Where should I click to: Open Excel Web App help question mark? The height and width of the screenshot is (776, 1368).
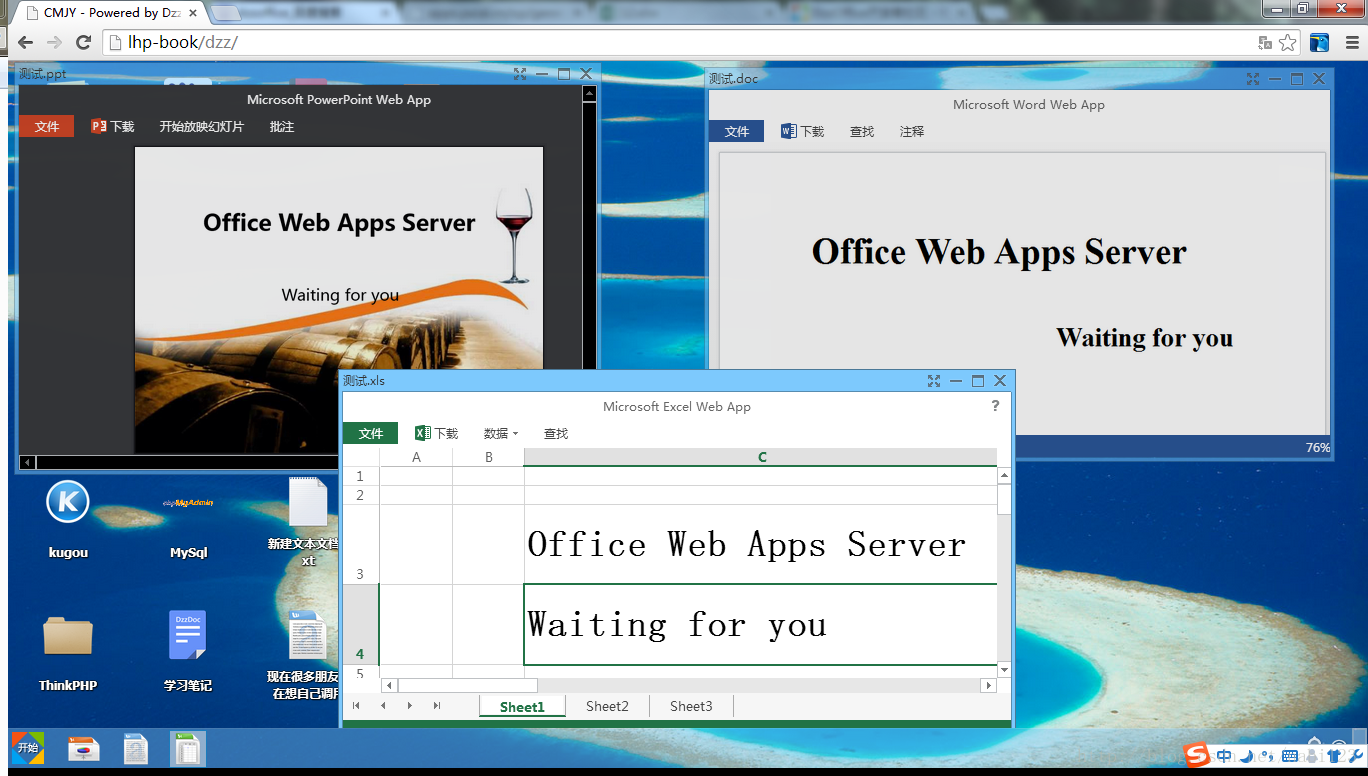995,406
